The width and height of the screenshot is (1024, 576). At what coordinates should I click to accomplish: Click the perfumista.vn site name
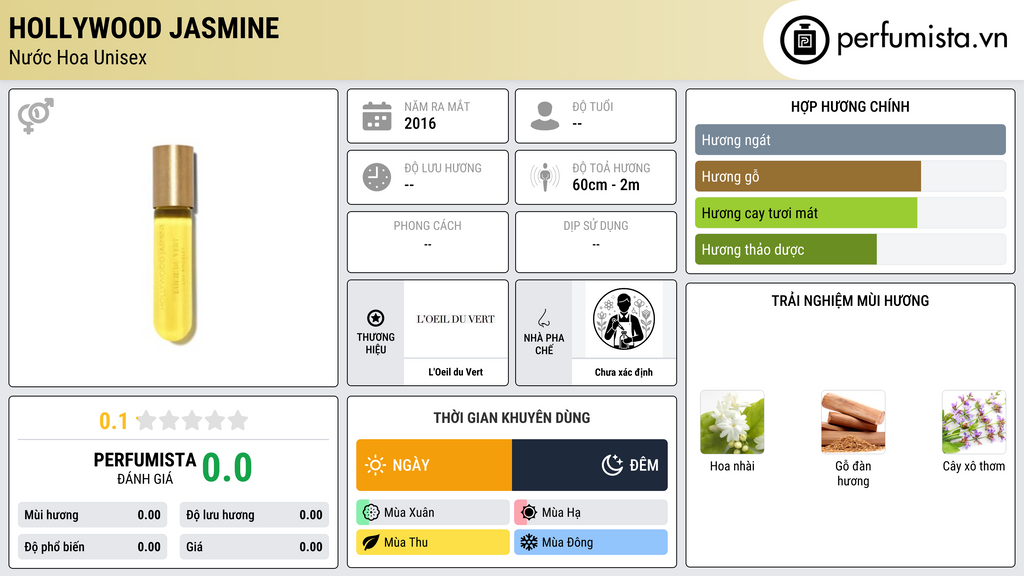[x=922, y=38]
